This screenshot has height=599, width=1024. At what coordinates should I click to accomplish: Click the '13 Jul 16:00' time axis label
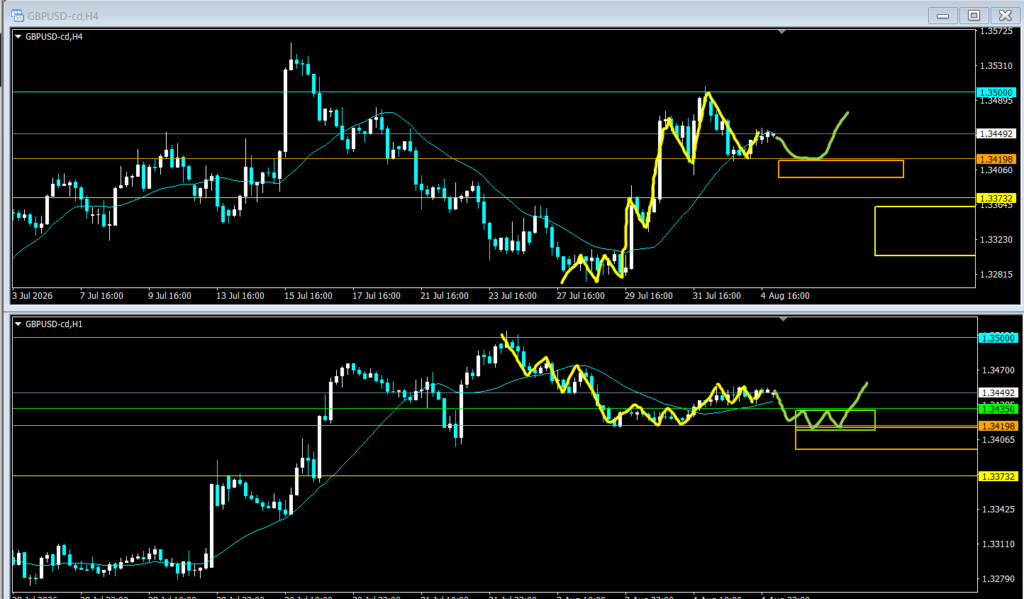[240, 296]
